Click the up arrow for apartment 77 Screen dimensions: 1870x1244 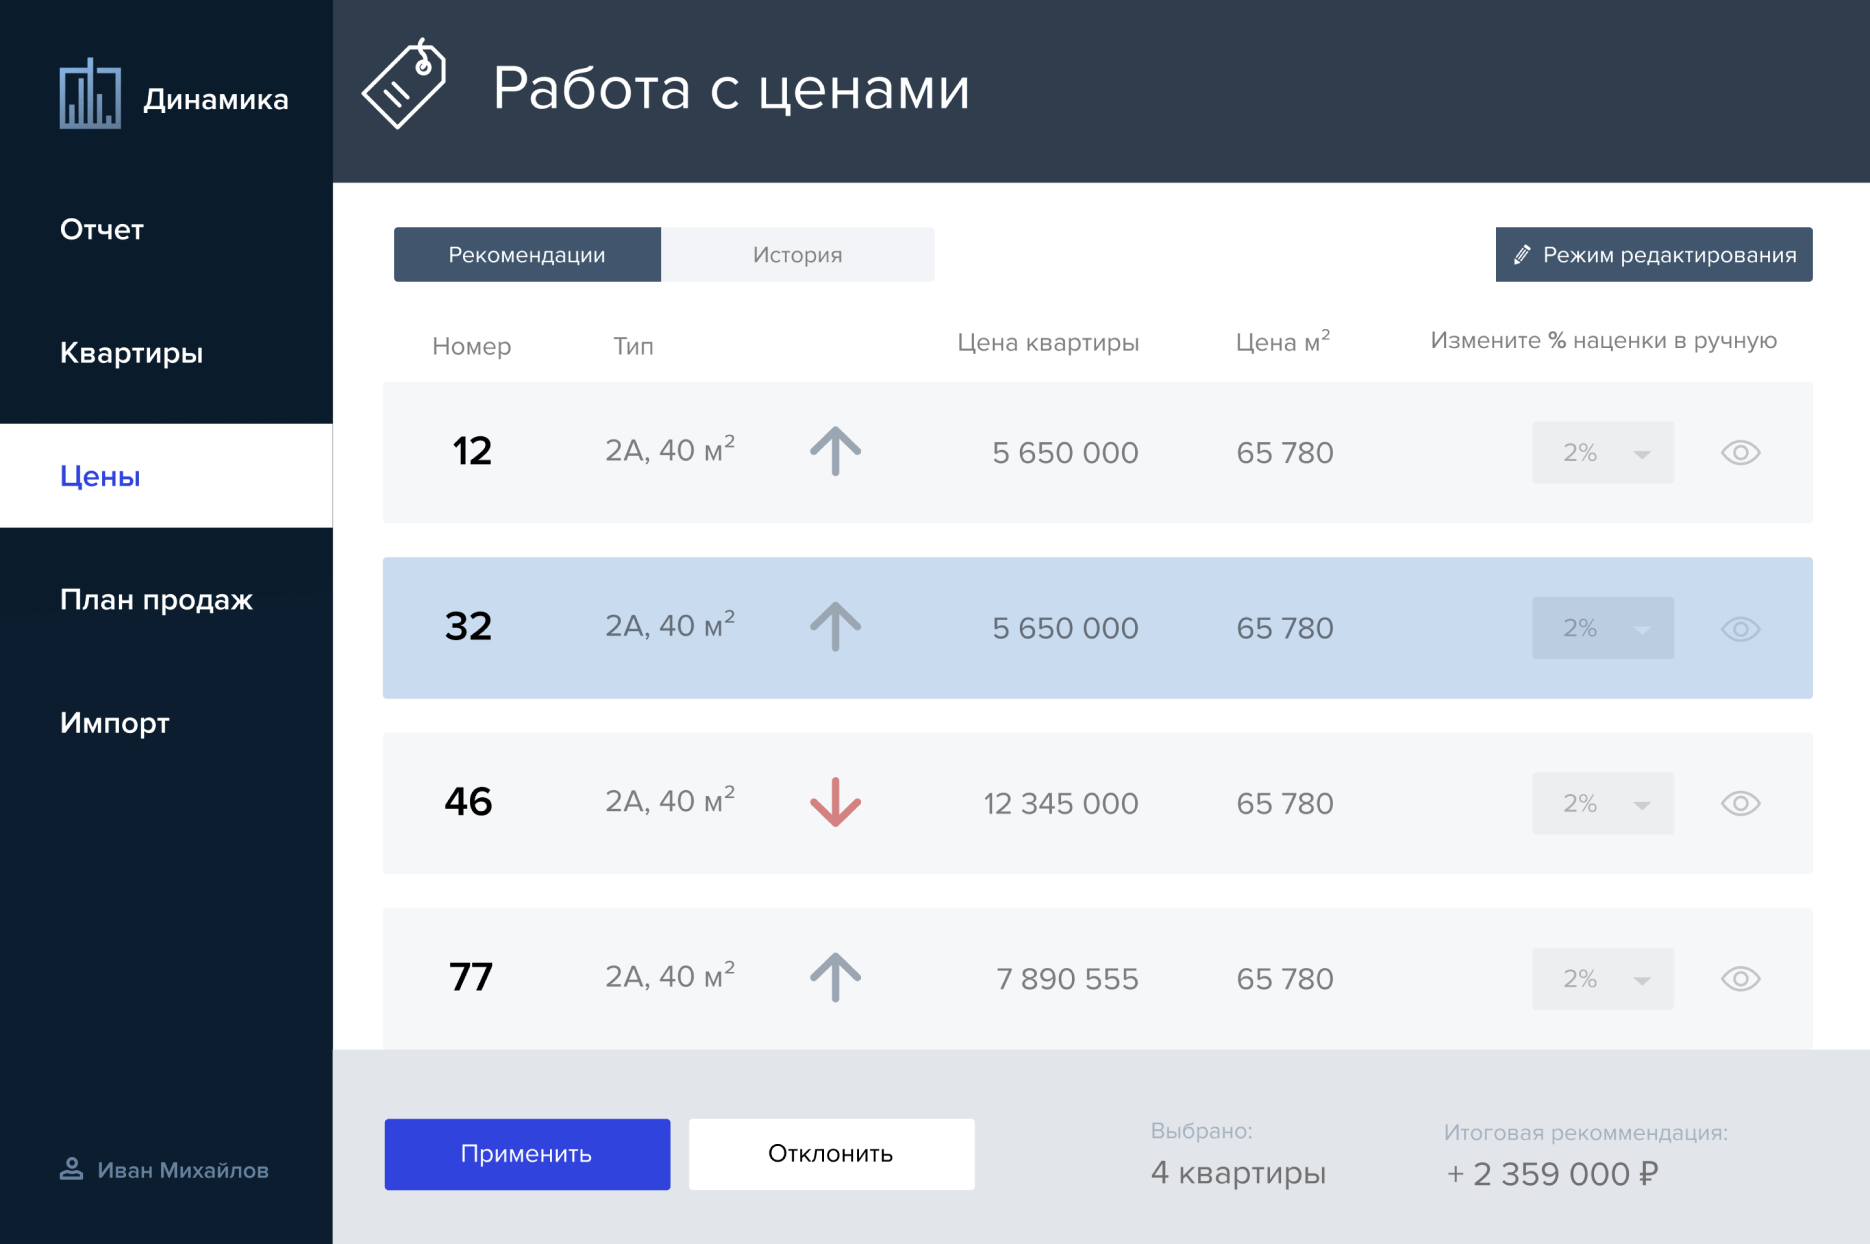pos(835,977)
